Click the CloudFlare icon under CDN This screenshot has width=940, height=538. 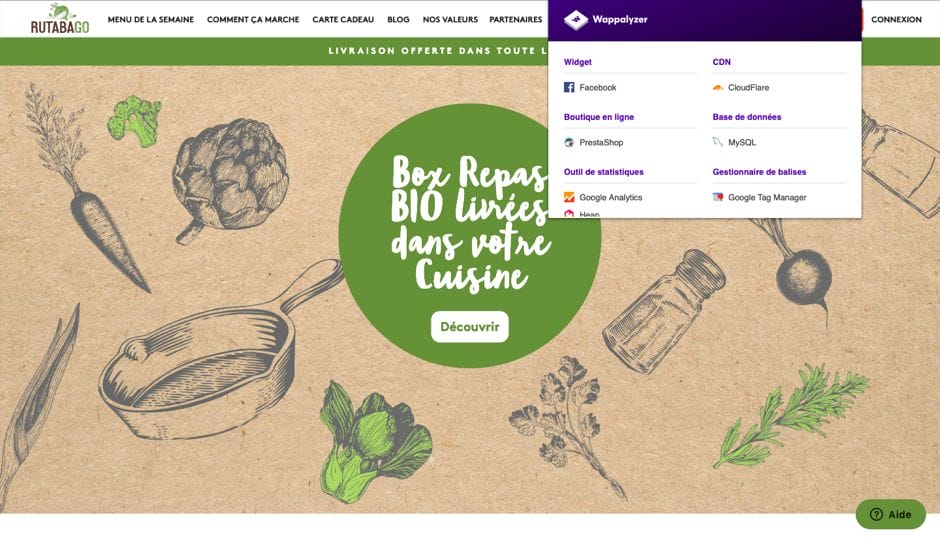click(718, 88)
